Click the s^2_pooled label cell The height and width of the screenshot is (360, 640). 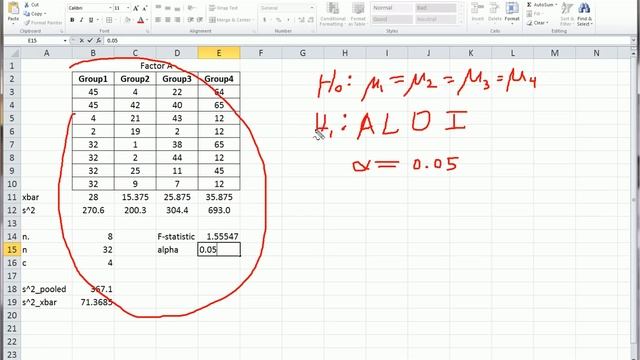point(46,289)
